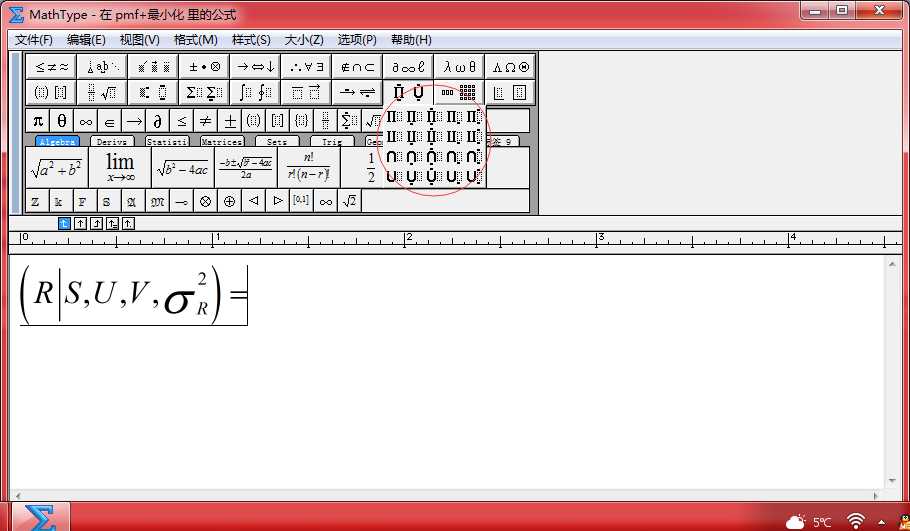This screenshot has height=531, width=910.
Task: Open the subscript and superscript templates palette
Action: pos(153,92)
